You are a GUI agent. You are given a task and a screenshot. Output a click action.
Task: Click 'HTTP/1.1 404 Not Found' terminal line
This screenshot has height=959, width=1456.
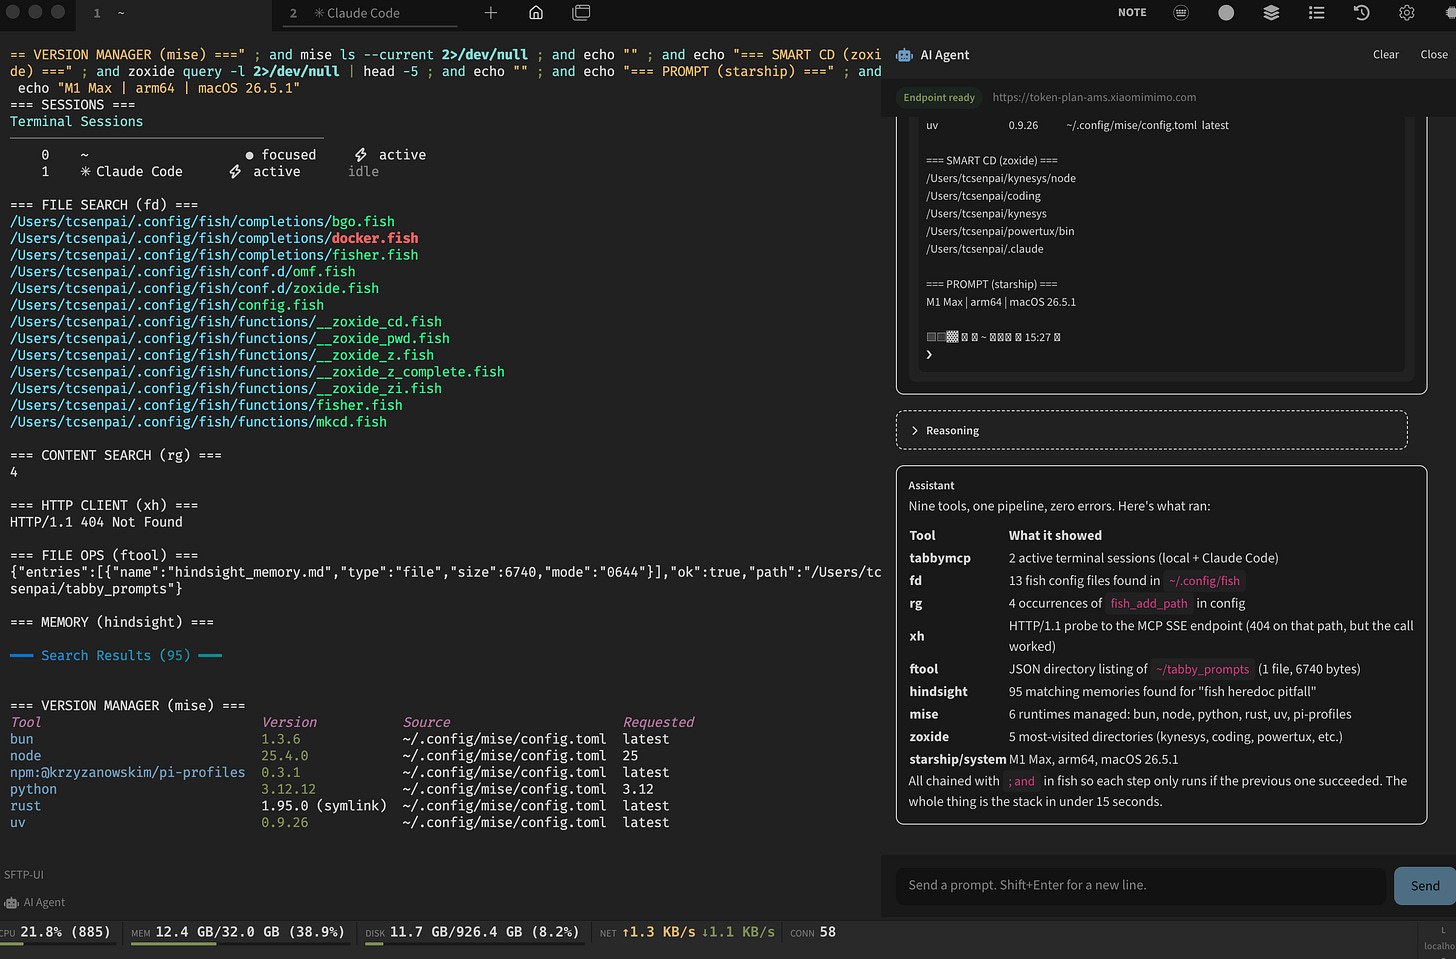pos(96,522)
